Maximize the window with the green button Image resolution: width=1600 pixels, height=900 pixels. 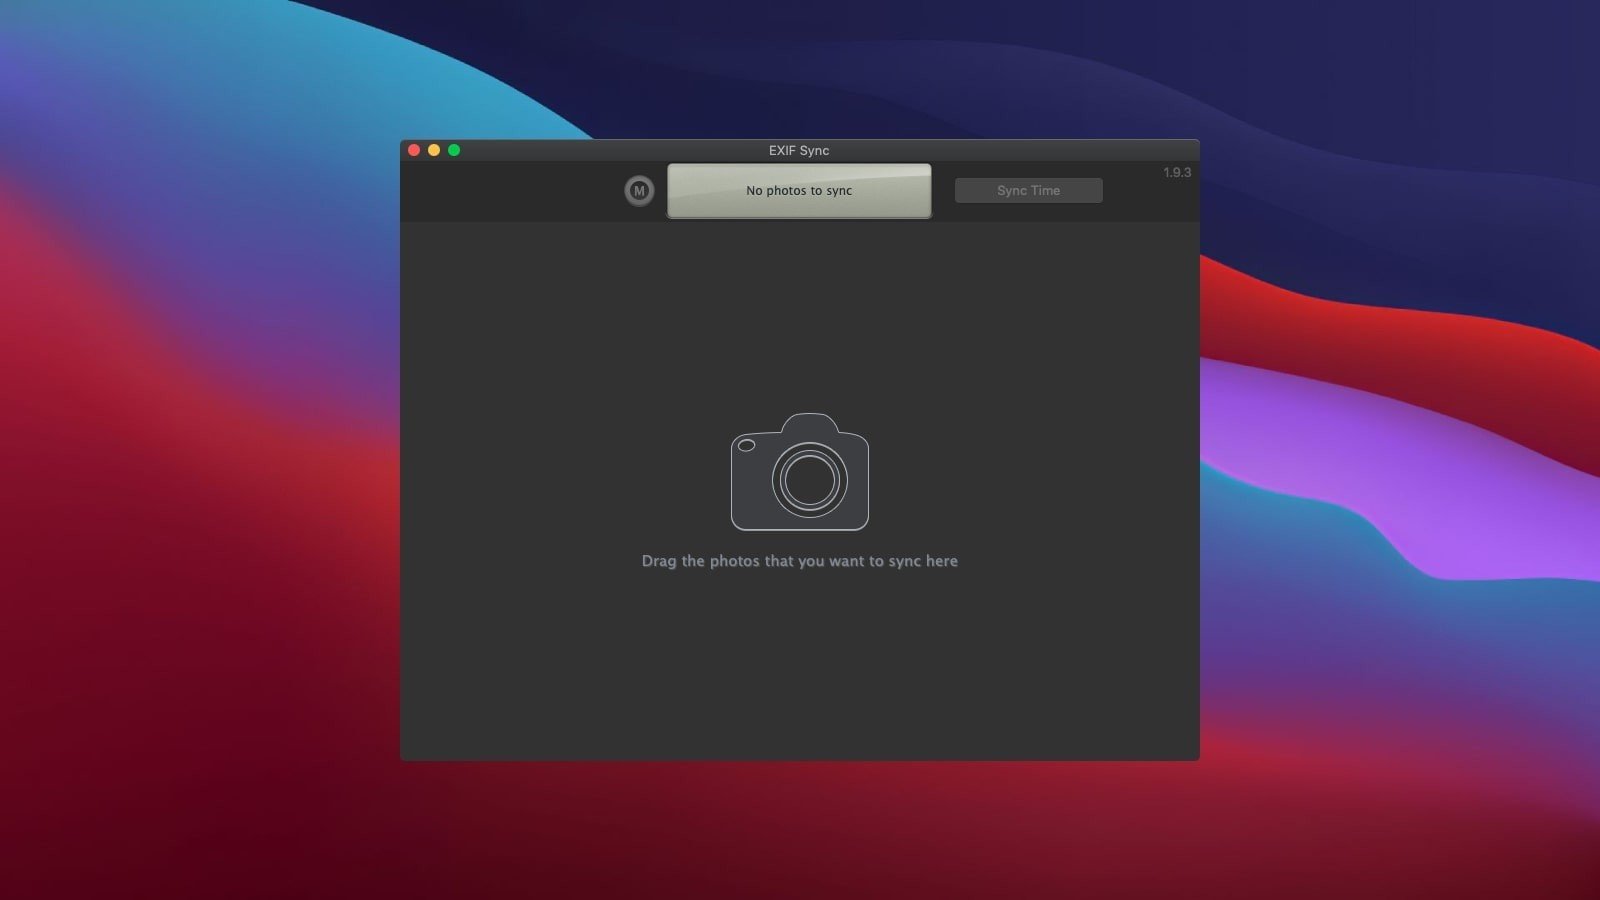[454, 150]
